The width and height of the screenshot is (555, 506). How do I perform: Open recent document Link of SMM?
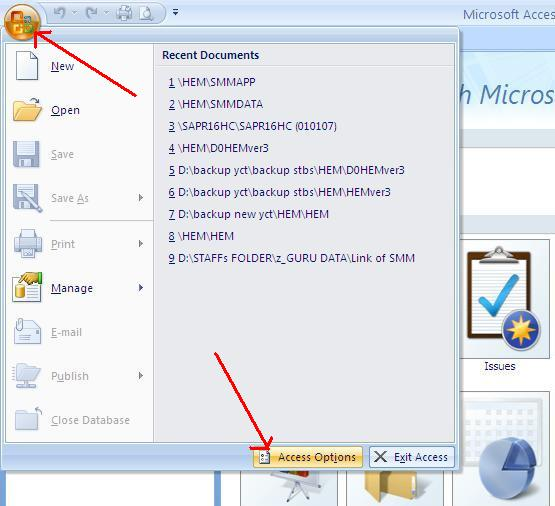point(291,258)
